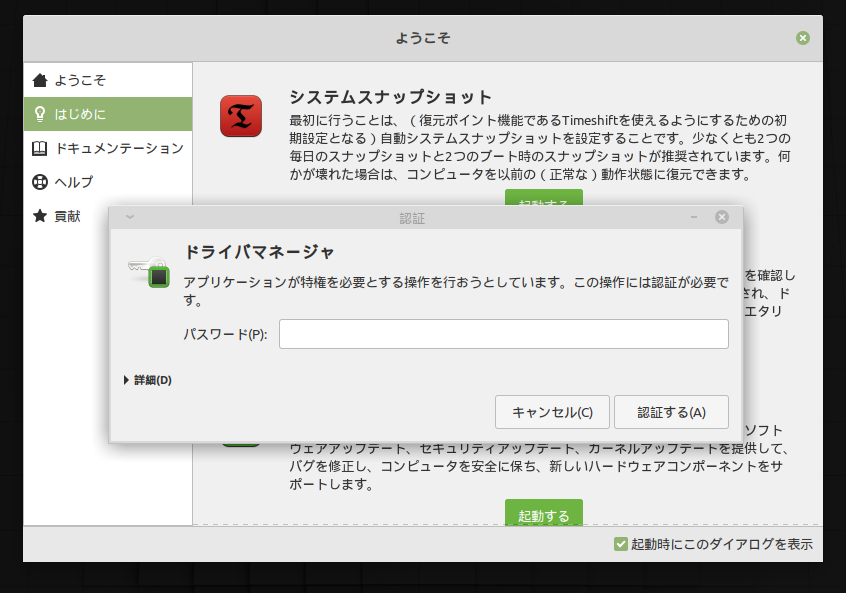Expand the 詳細(D) details section
Image resolution: width=846 pixels, height=593 pixels.
tap(148, 380)
